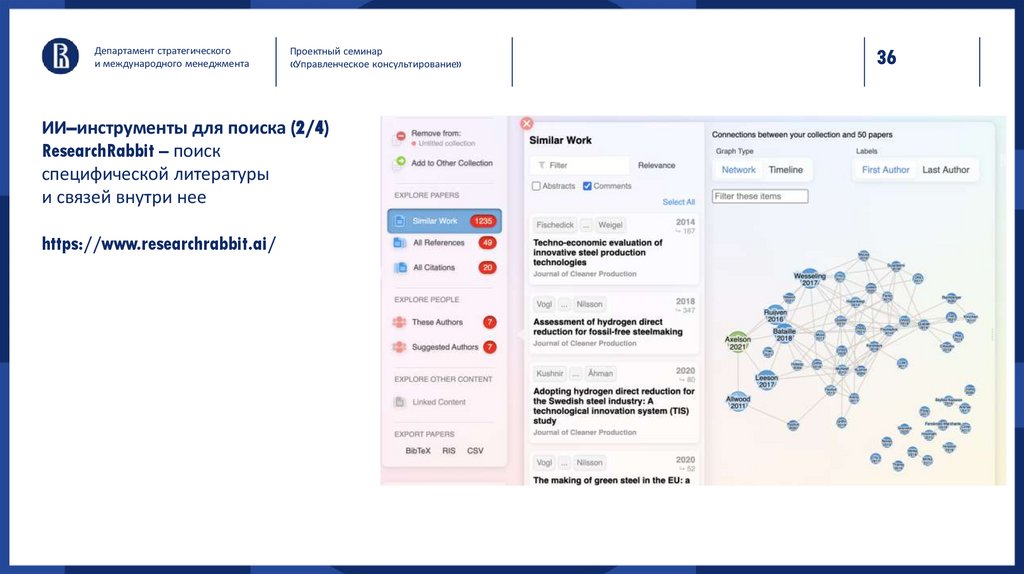The image size is (1024, 574).
Task: Click the Leeson 2017 graph node
Action: point(766,380)
